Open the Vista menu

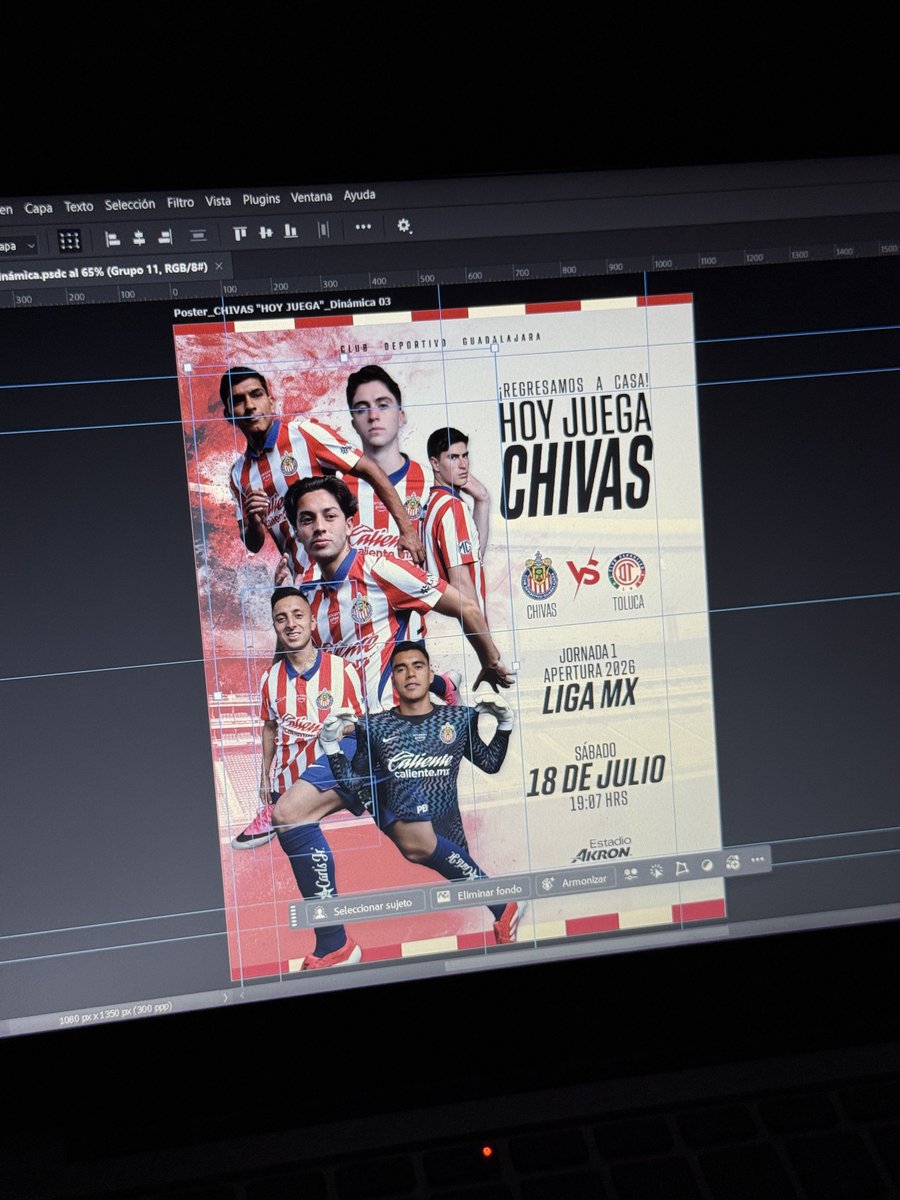(x=218, y=200)
